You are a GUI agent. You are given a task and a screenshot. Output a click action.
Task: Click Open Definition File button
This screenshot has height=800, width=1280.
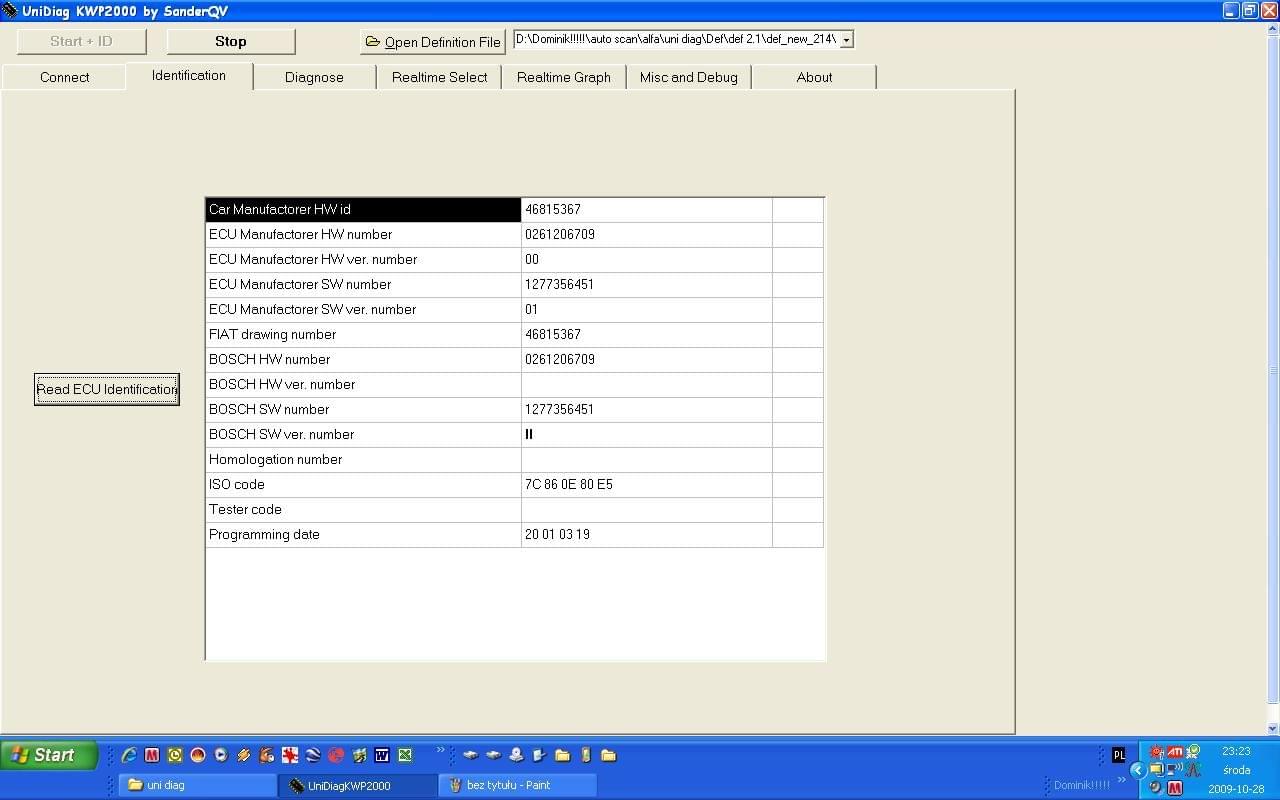point(433,42)
